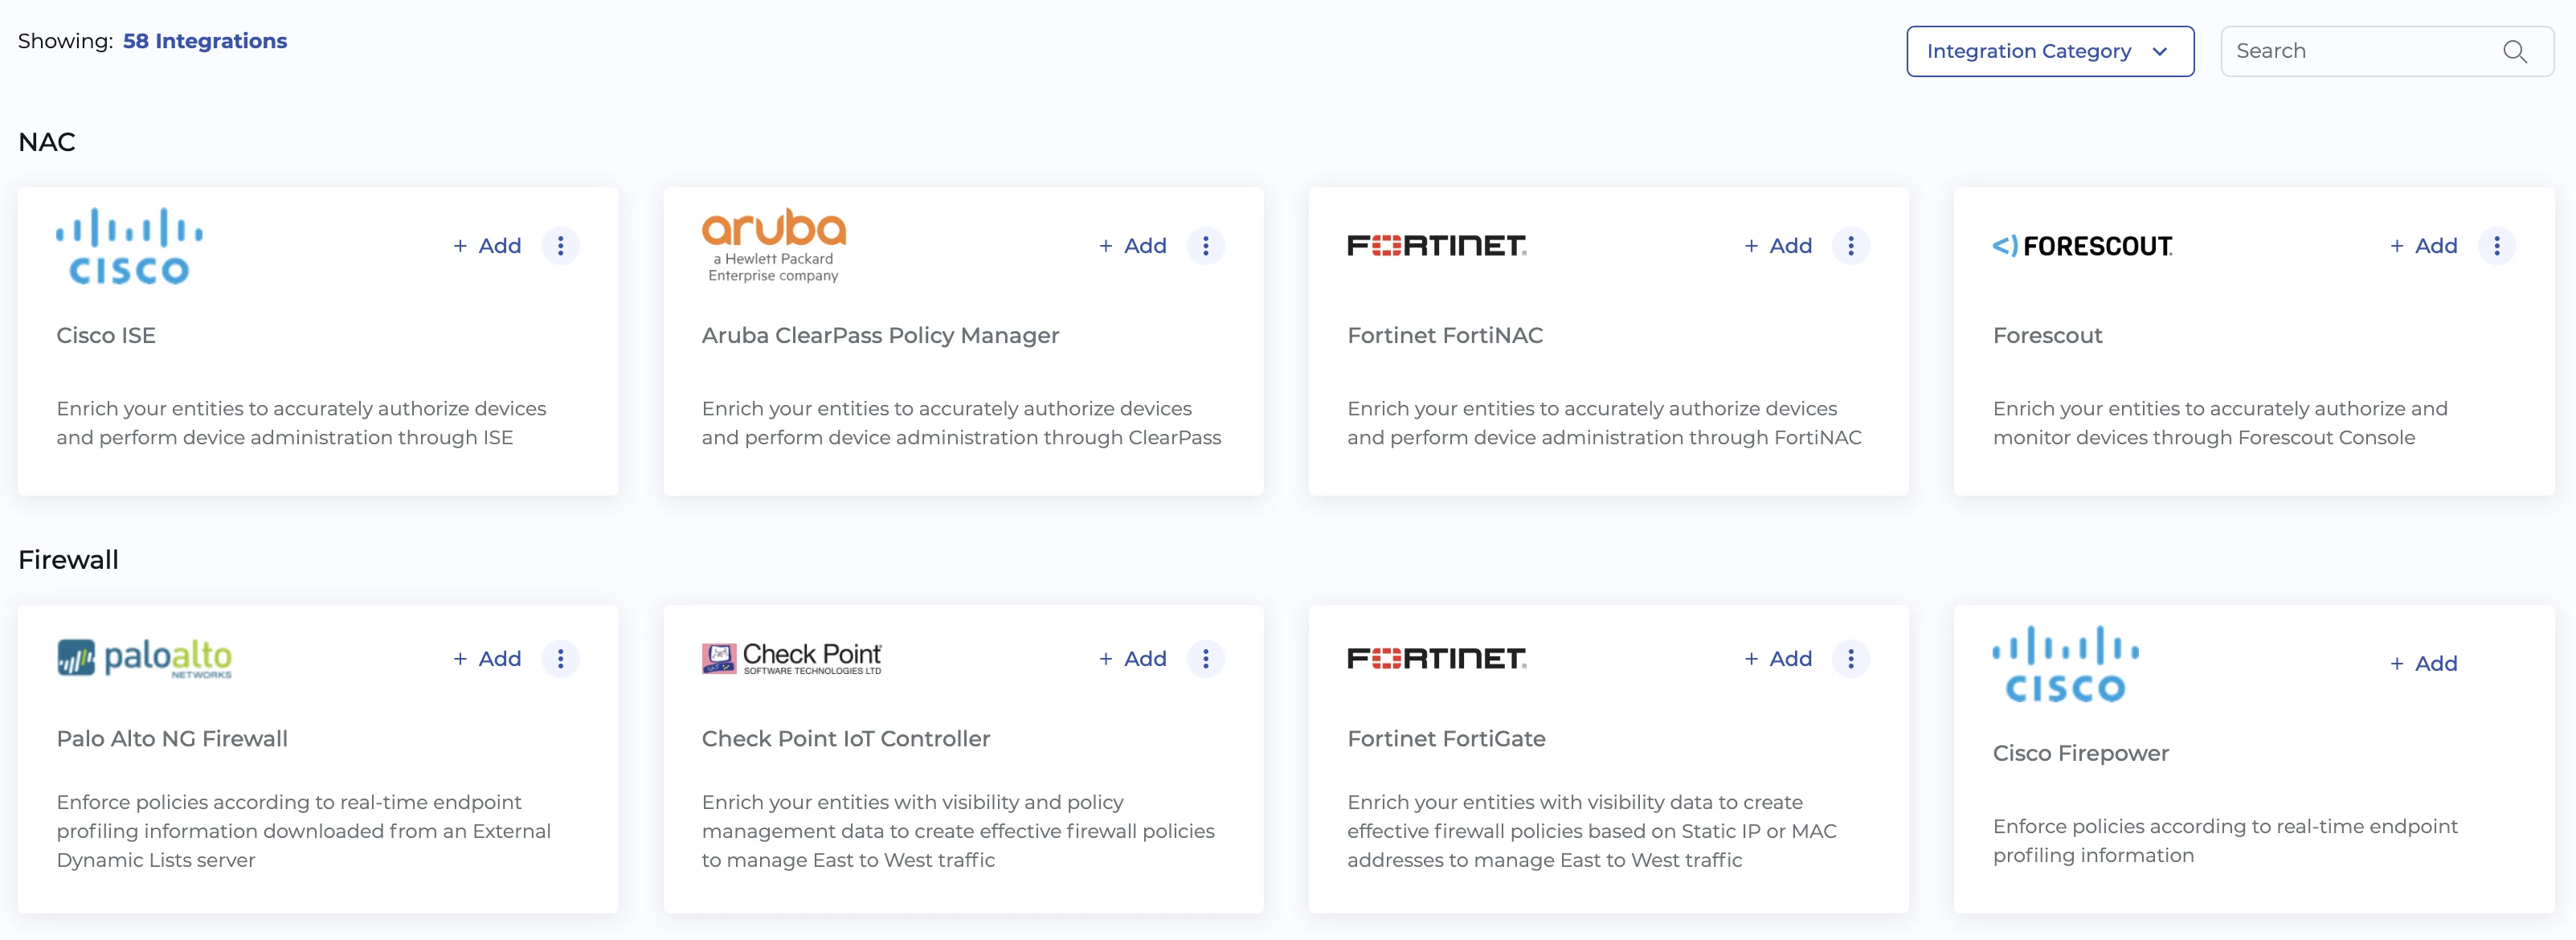Expand the Integration Category dropdown
The height and width of the screenshot is (940, 2576).
click(x=2049, y=51)
